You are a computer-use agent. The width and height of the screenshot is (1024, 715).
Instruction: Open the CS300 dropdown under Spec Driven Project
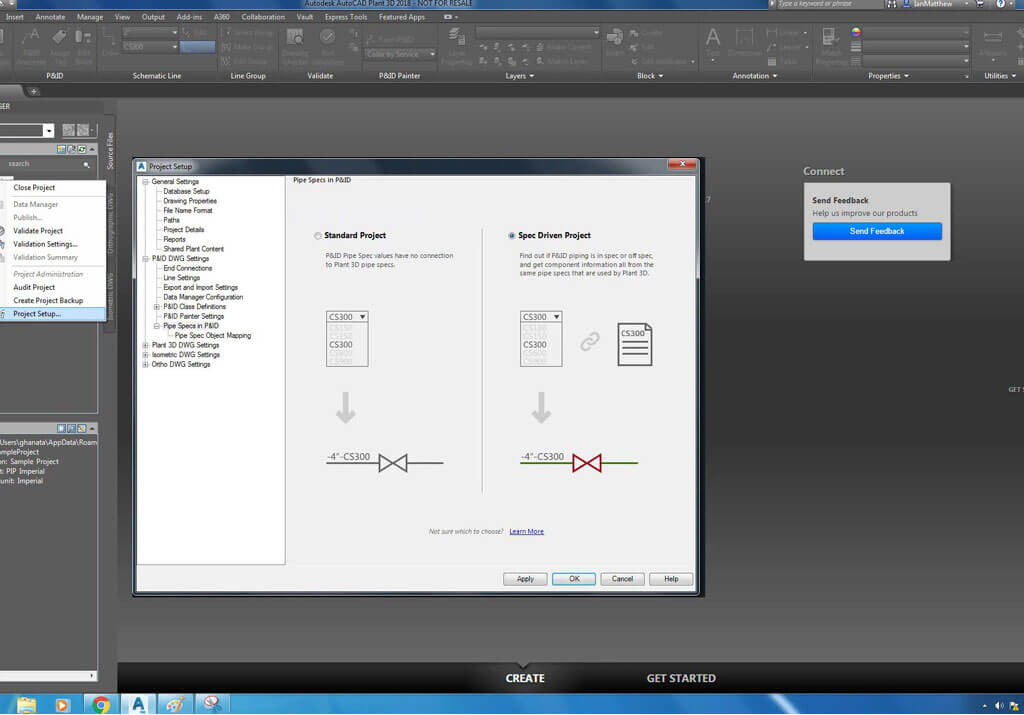pos(541,317)
